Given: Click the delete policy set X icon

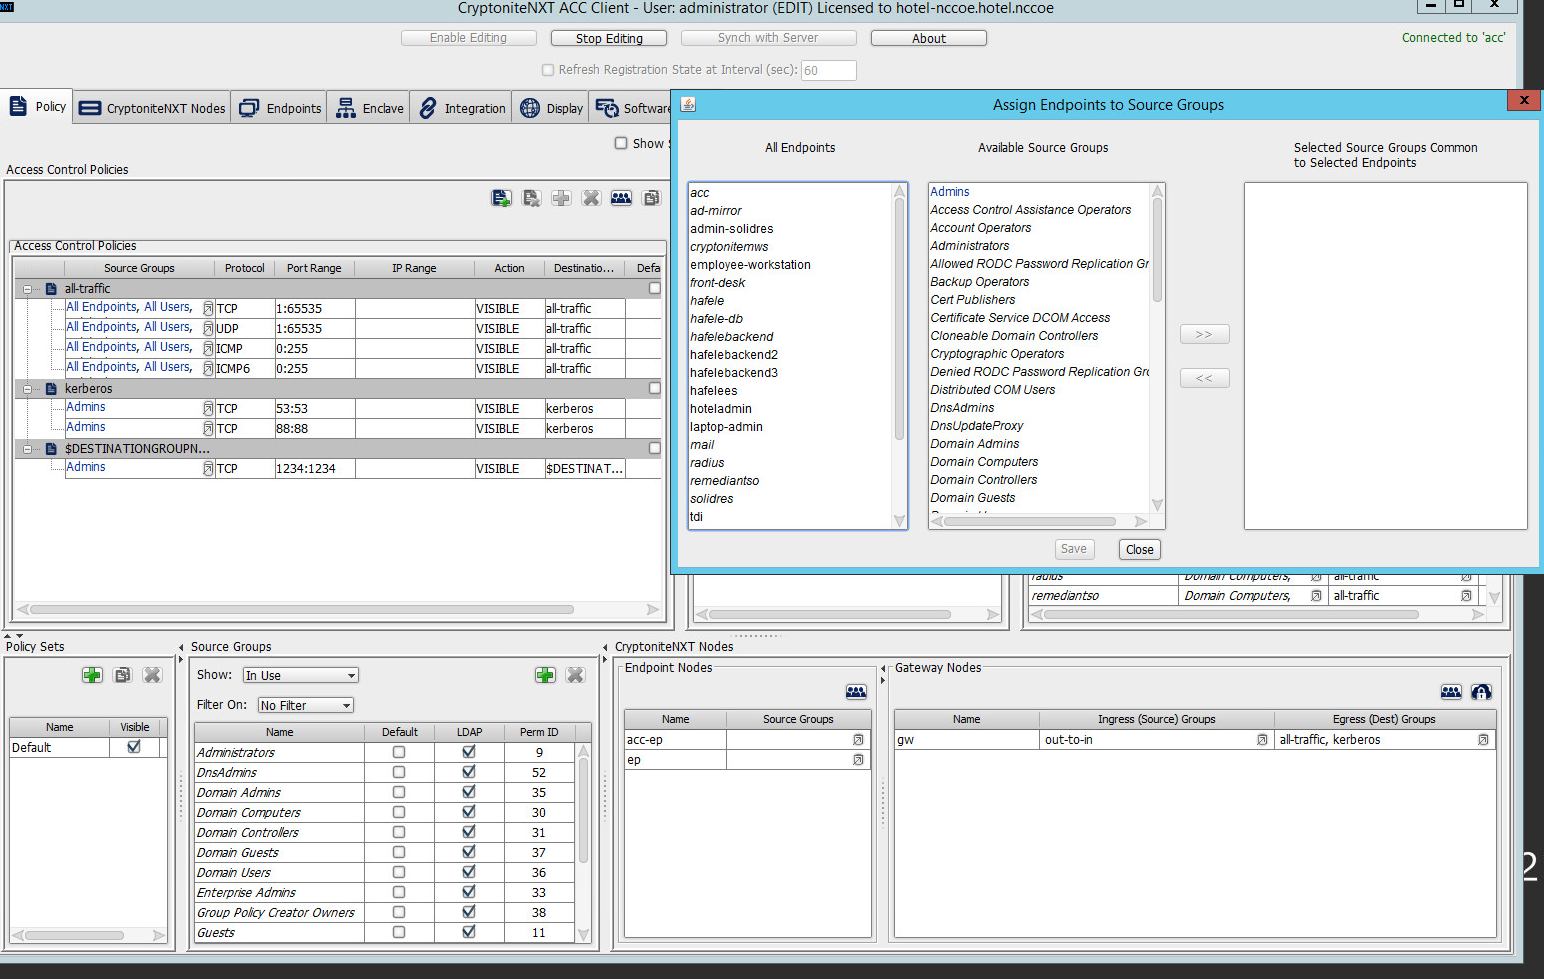Looking at the screenshot, I should point(152,675).
